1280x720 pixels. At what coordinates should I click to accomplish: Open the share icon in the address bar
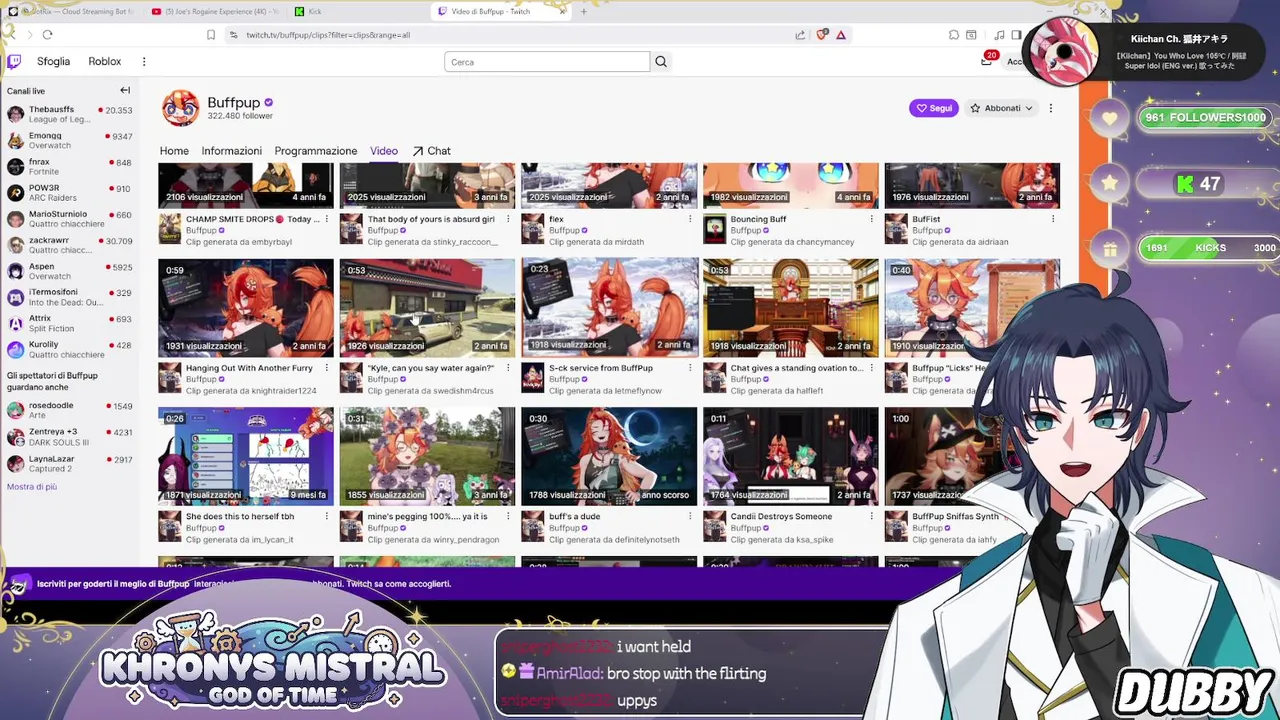[800, 35]
